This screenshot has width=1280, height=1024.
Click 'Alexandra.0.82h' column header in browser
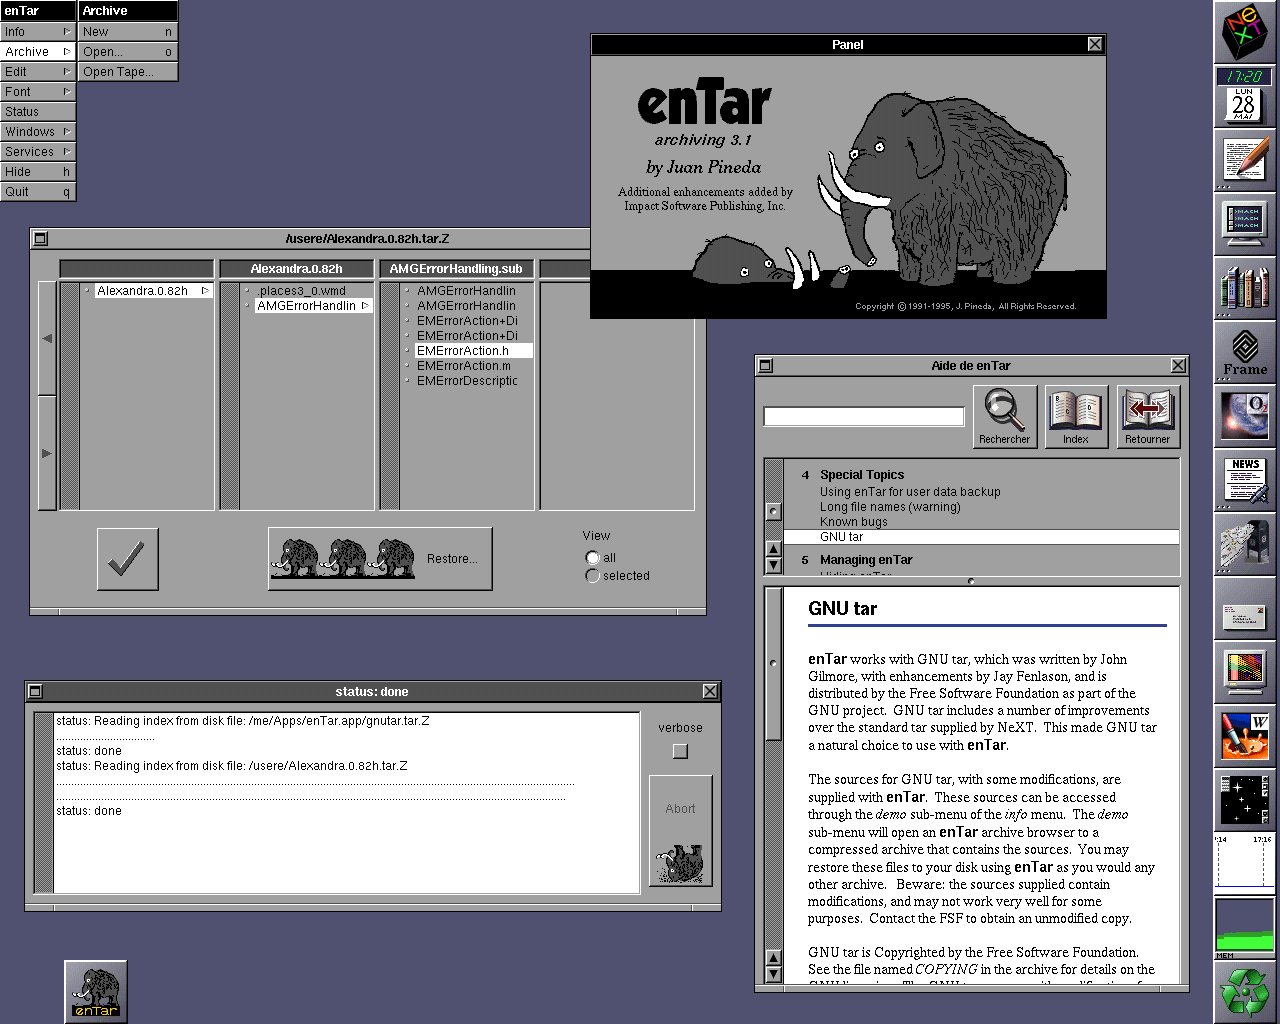pyautogui.click(x=297, y=269)
